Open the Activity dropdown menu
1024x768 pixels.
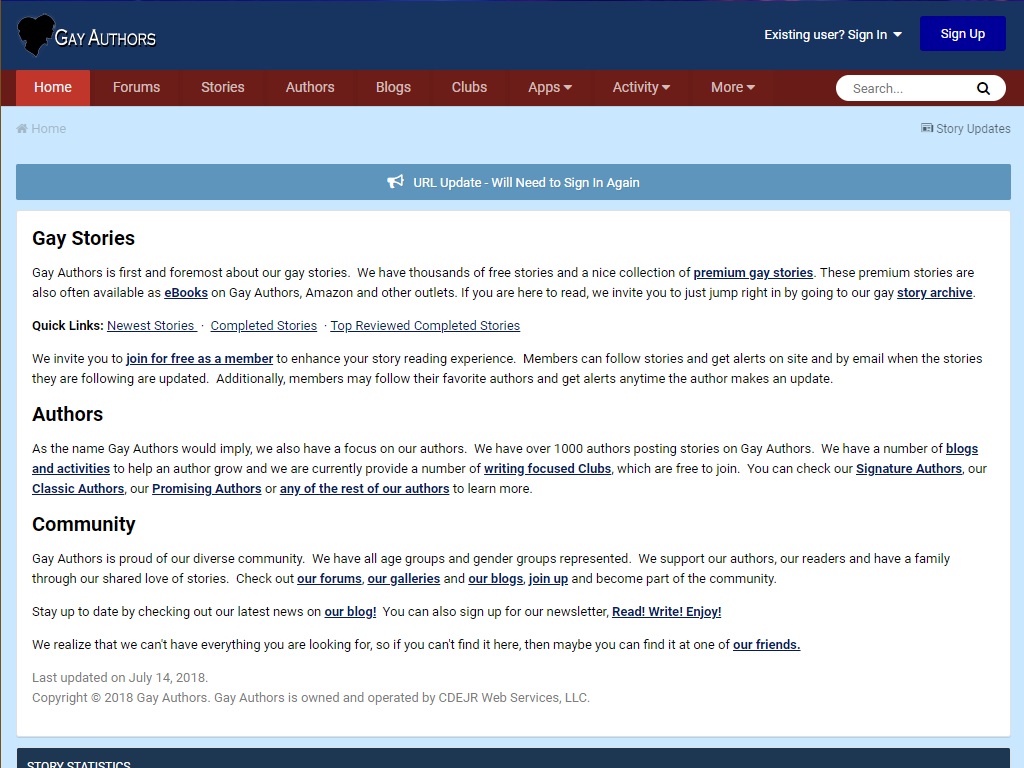(x=641, y=88)
